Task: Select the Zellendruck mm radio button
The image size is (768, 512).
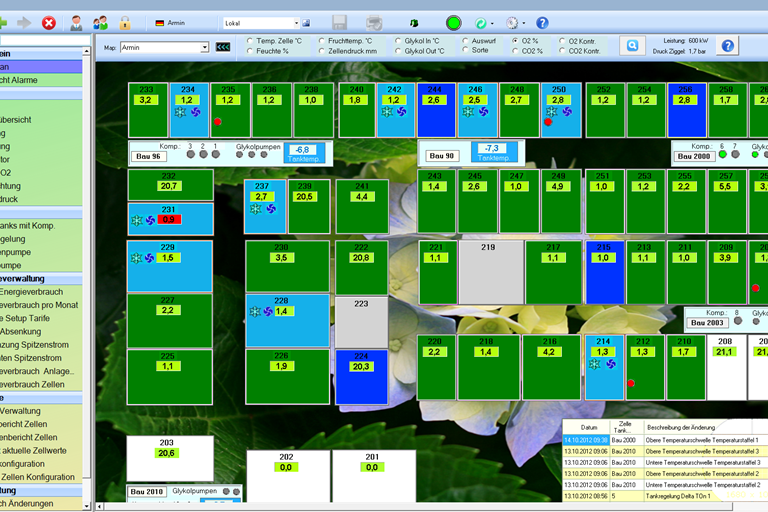Action: (x=322, y=50)
